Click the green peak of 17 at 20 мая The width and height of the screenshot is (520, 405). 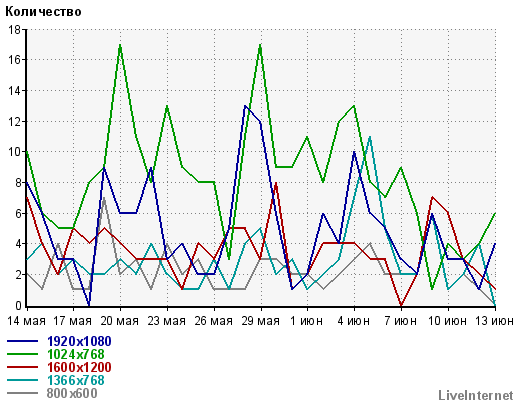pos(120,45)
